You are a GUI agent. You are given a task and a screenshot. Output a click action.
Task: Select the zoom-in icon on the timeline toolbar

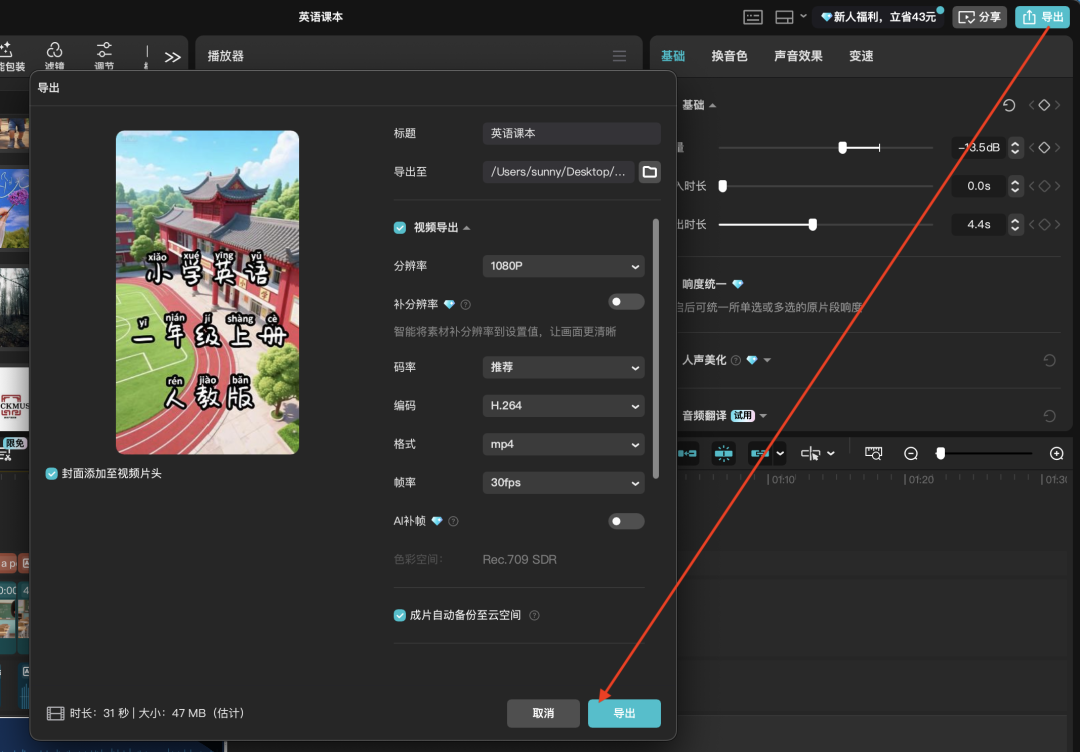[x=1056, y=453]
